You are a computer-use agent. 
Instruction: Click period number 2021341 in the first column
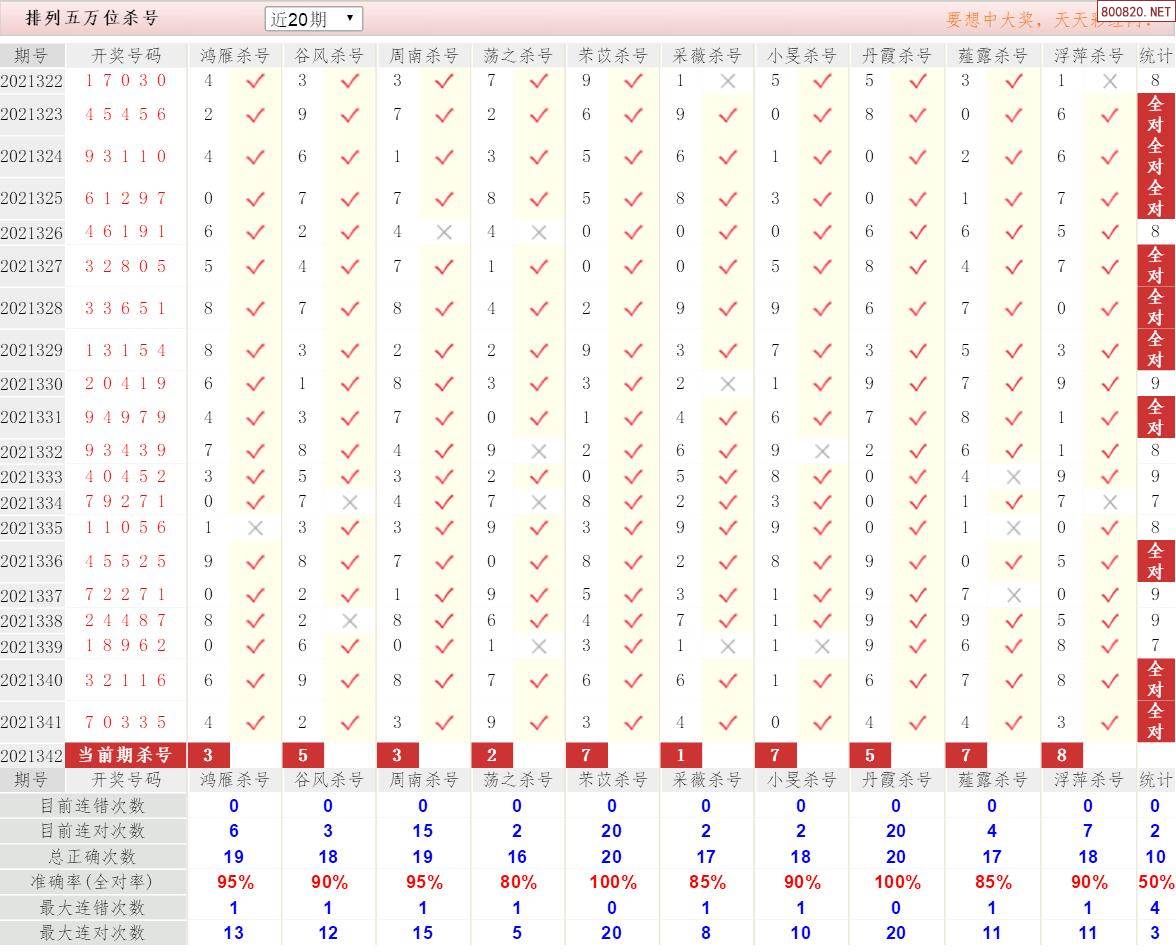32,722
